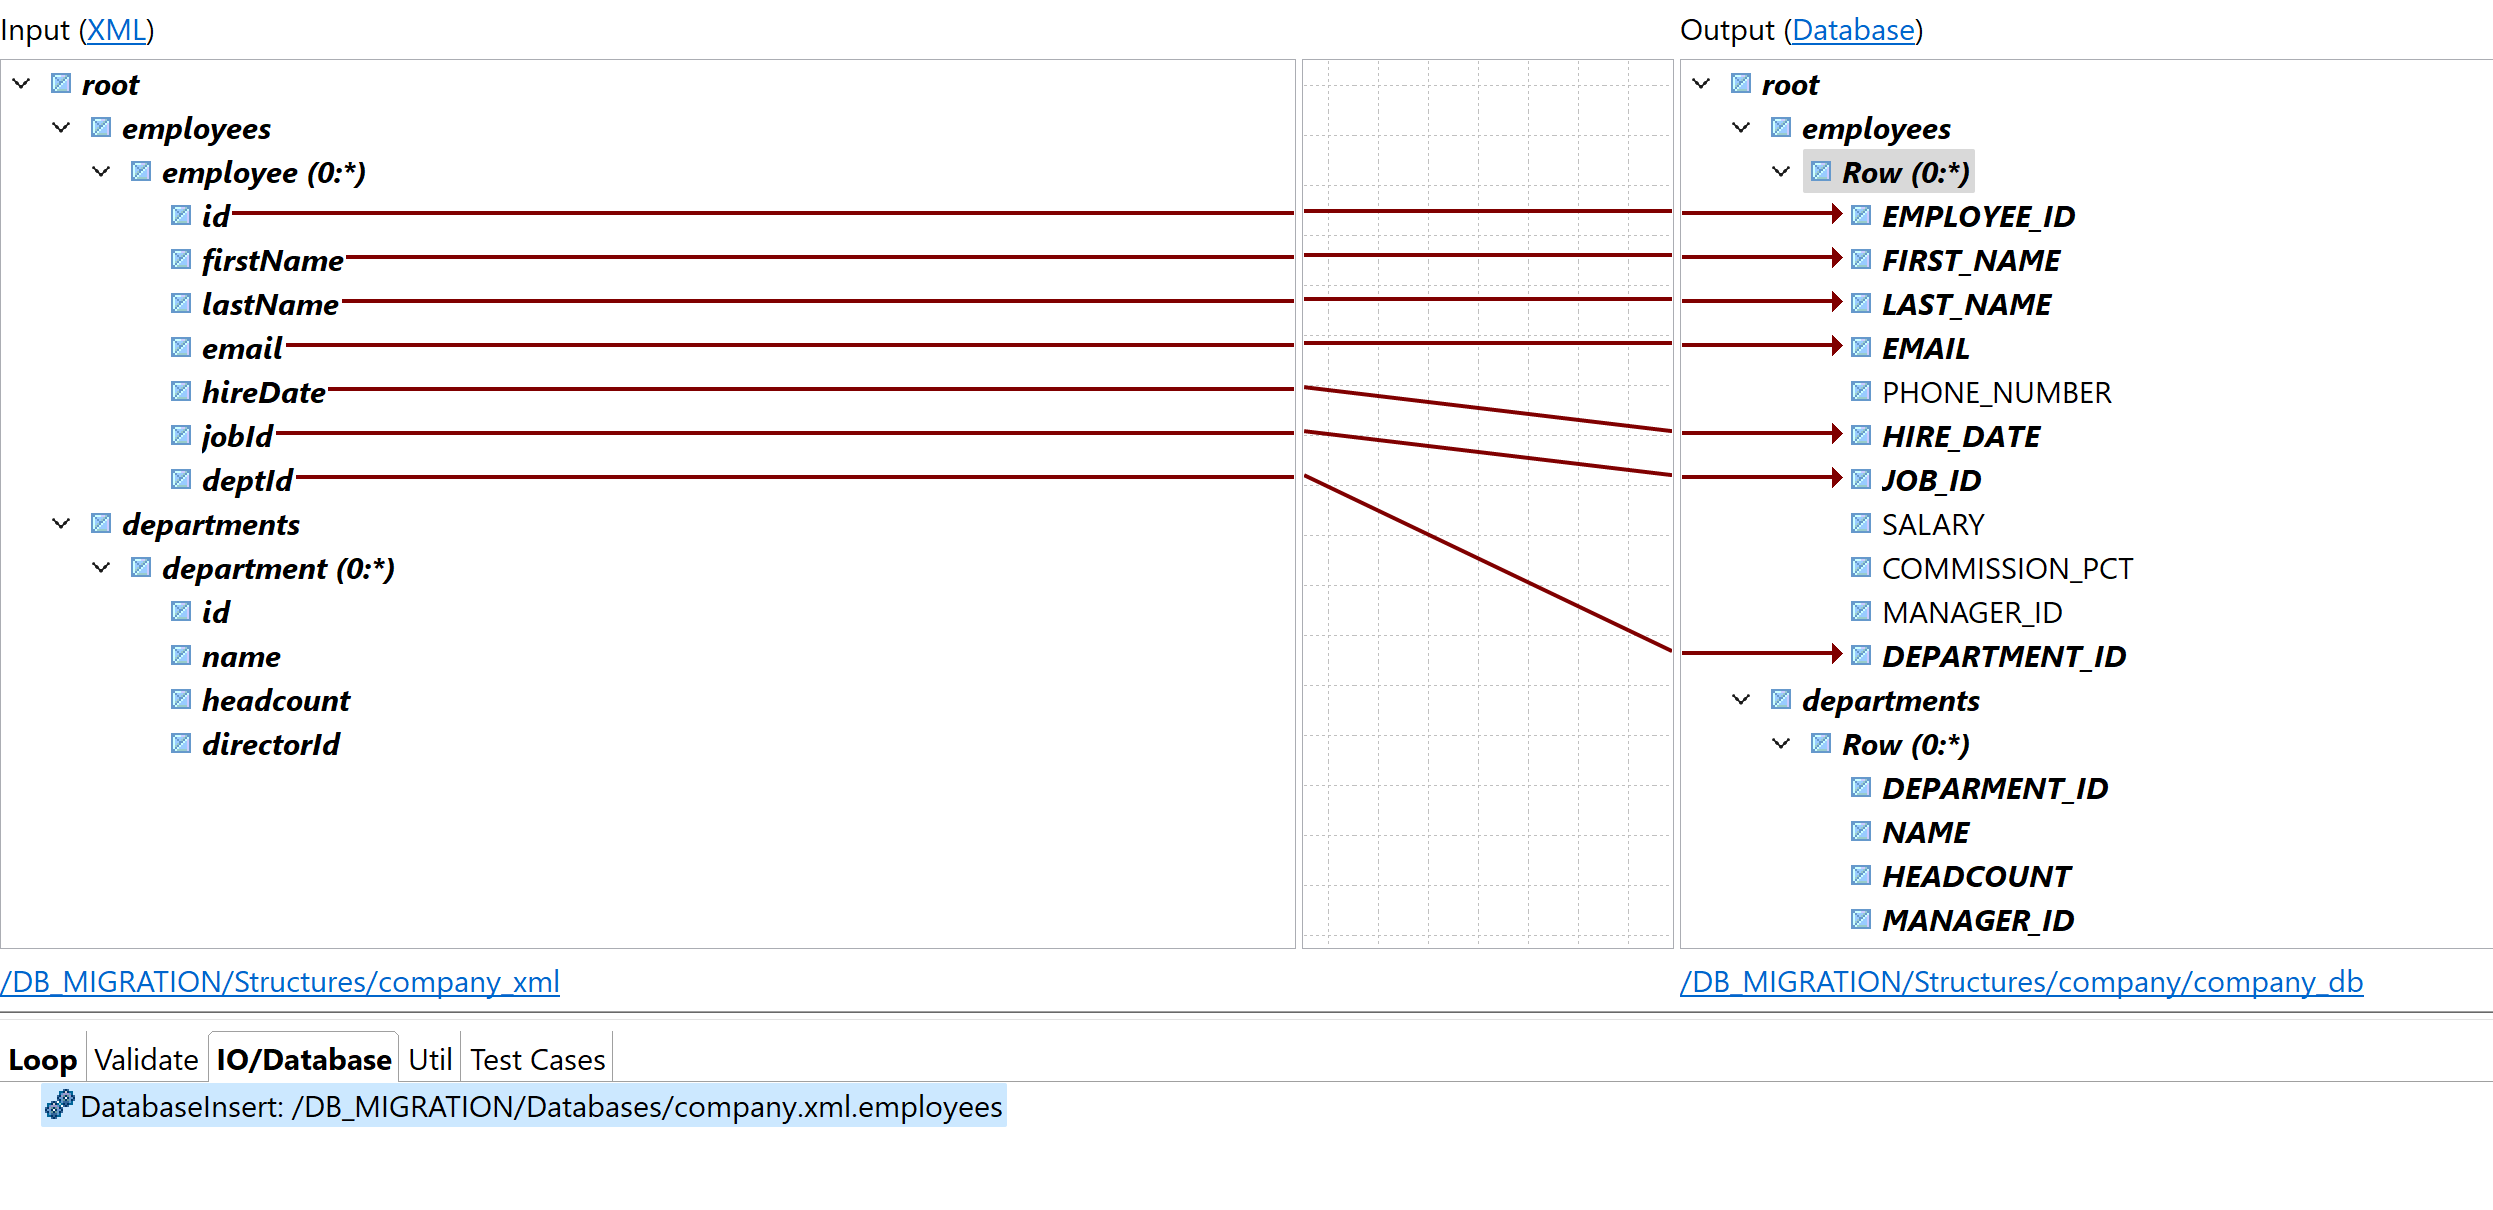Click the icon beside output PHONE_NUMBER
Viewport: 2493px width, 1210px height.
coord(1860,391)
